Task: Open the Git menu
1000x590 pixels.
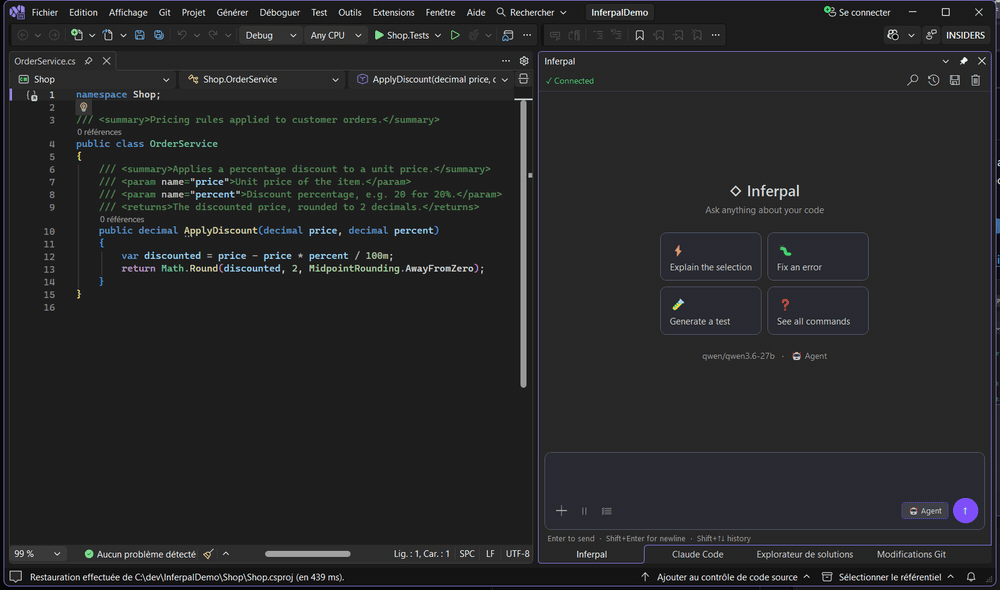Action: pyautogui.click(x=165, y=12)
